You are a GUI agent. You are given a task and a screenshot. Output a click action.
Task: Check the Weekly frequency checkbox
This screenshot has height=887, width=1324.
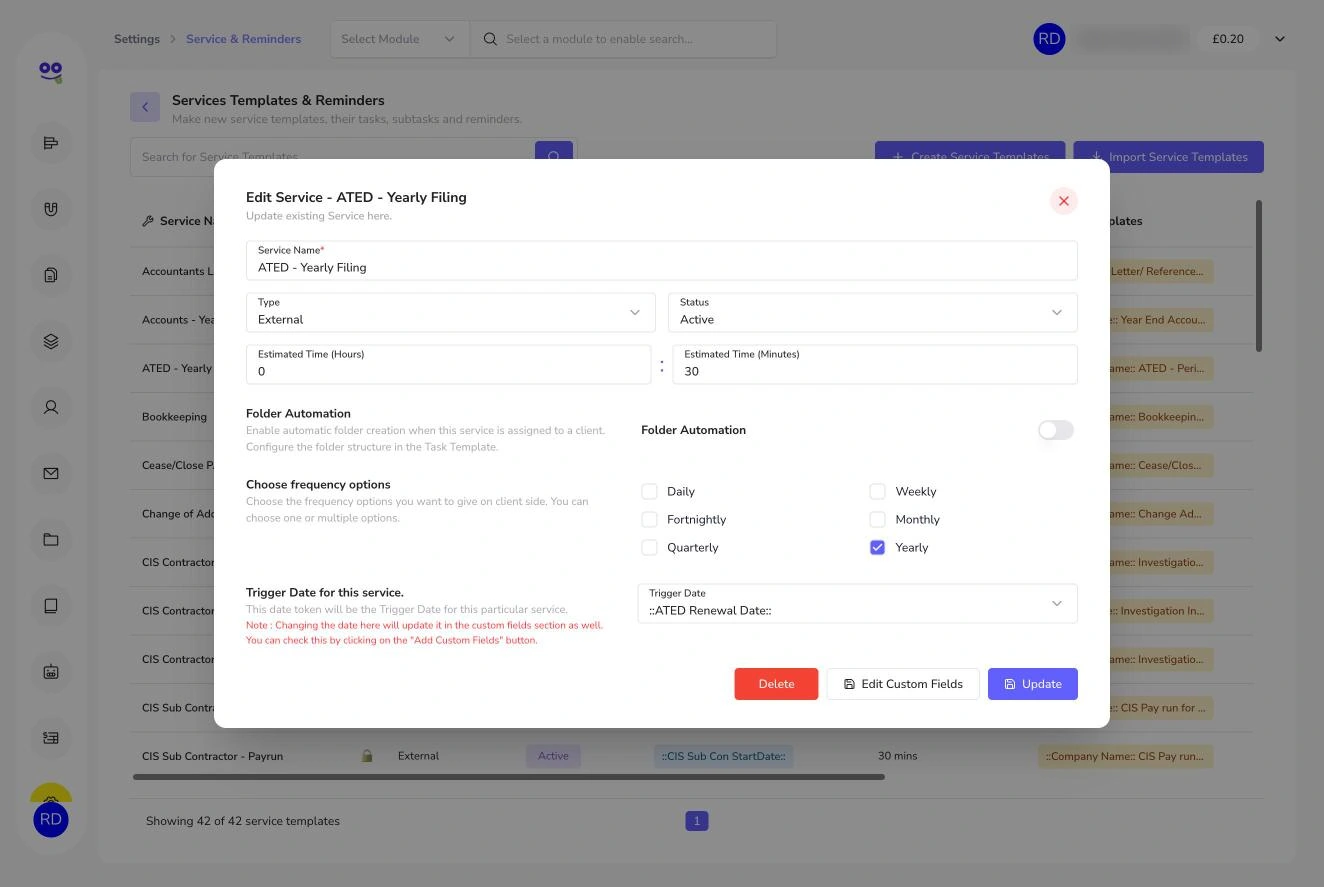877,491
